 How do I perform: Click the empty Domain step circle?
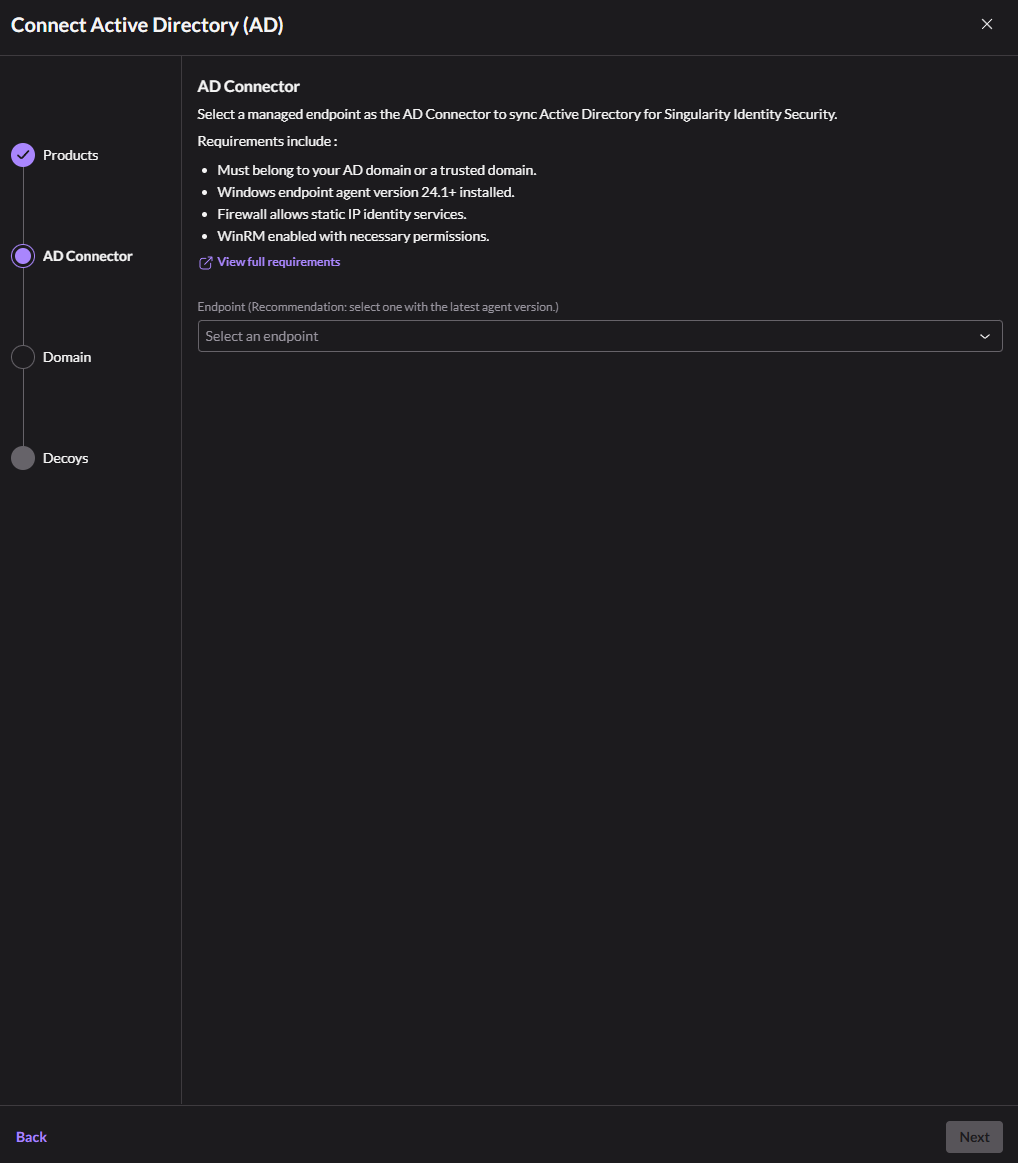23,357
